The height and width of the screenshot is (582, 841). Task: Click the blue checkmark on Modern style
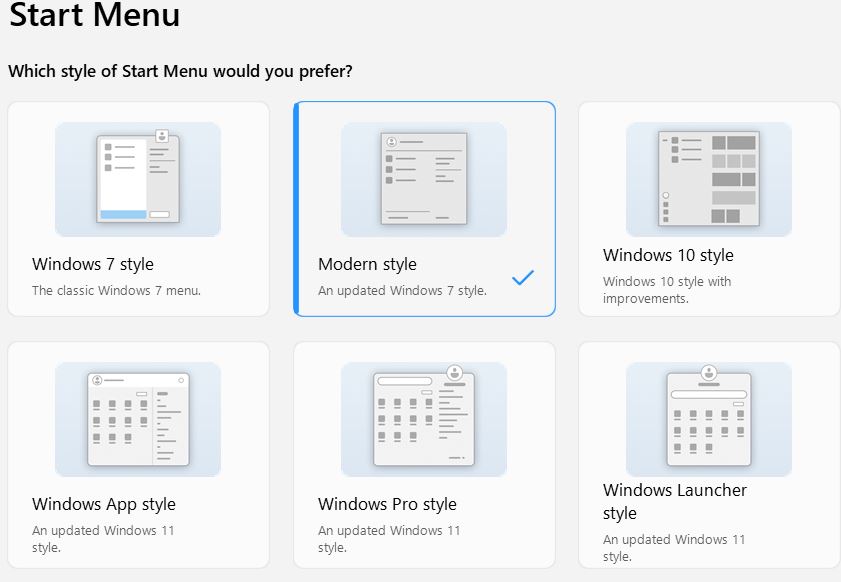tap(522, 277)
